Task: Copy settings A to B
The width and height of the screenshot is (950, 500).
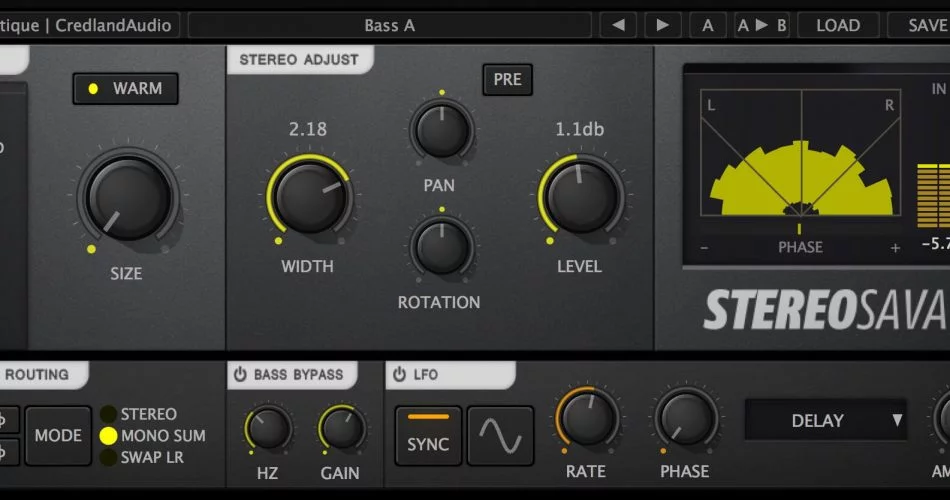Action: (x=762, y=25)
